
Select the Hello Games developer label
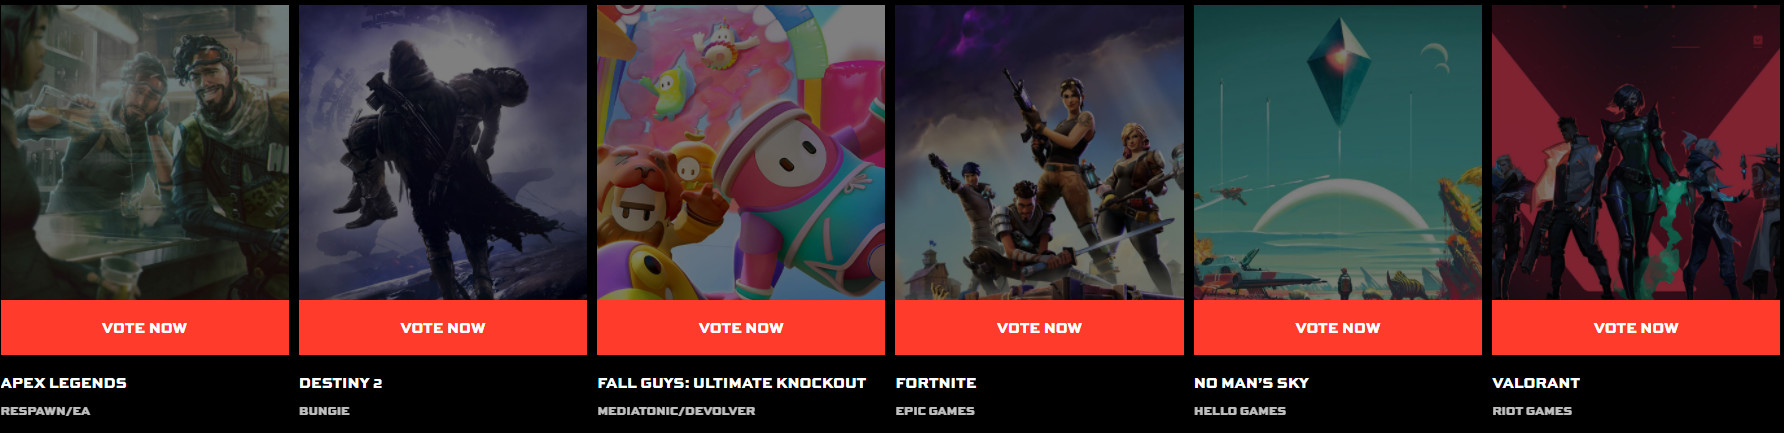pos(1240,411)
